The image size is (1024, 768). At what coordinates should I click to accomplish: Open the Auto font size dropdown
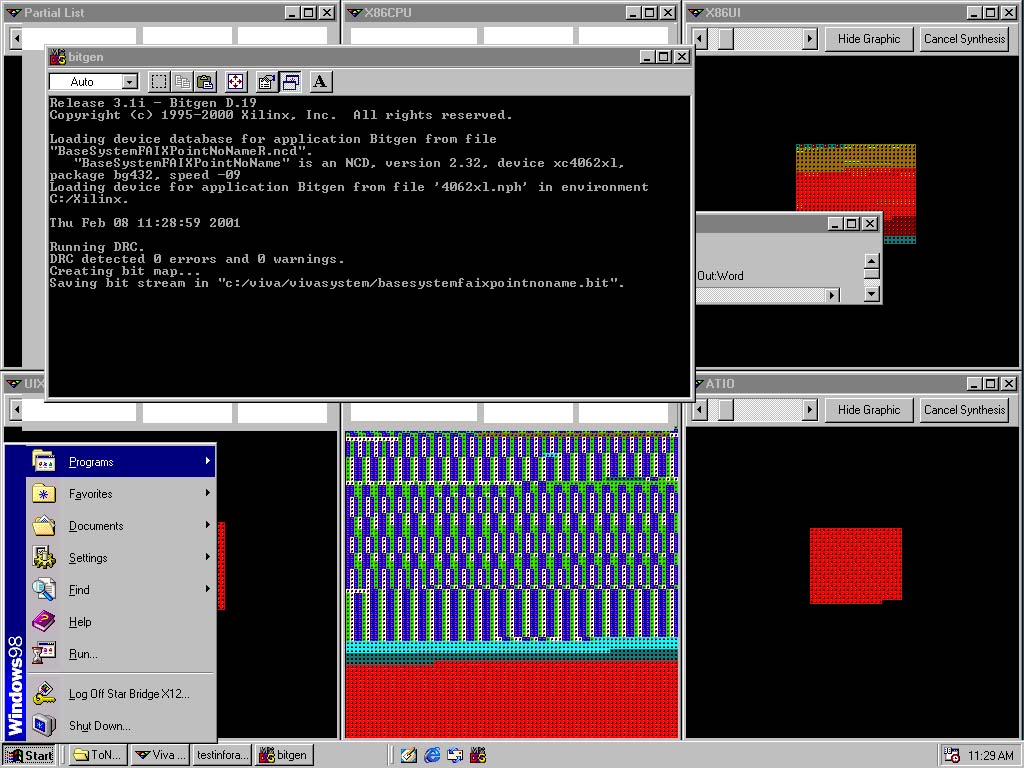[129, 82]
